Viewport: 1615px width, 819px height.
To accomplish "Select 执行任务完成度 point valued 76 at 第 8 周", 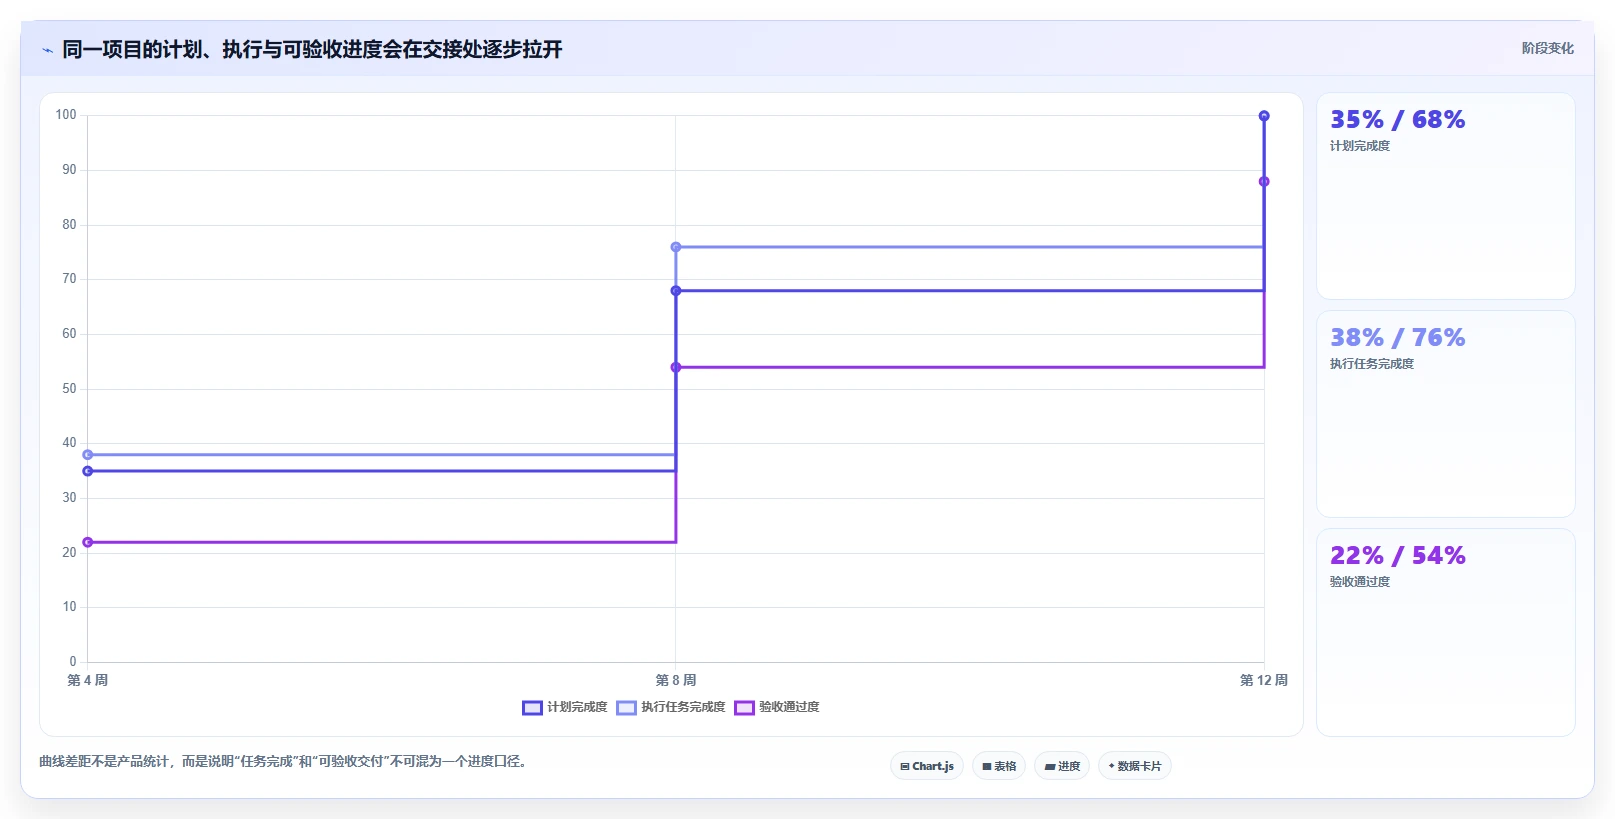I will (x=676, y=247).
